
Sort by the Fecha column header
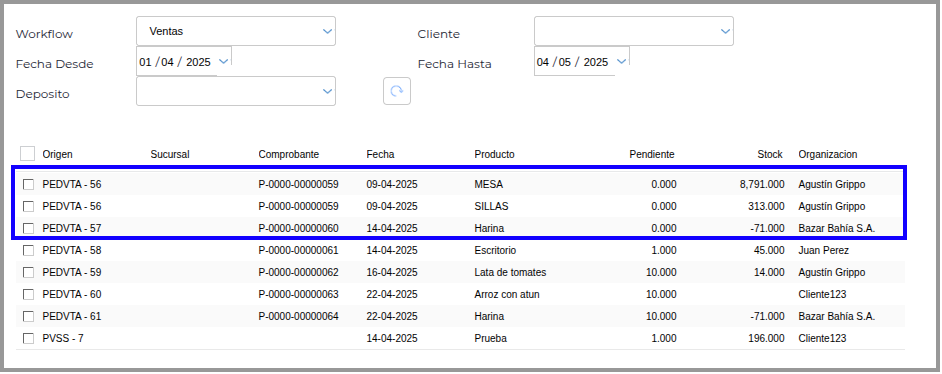click(380, 154)
